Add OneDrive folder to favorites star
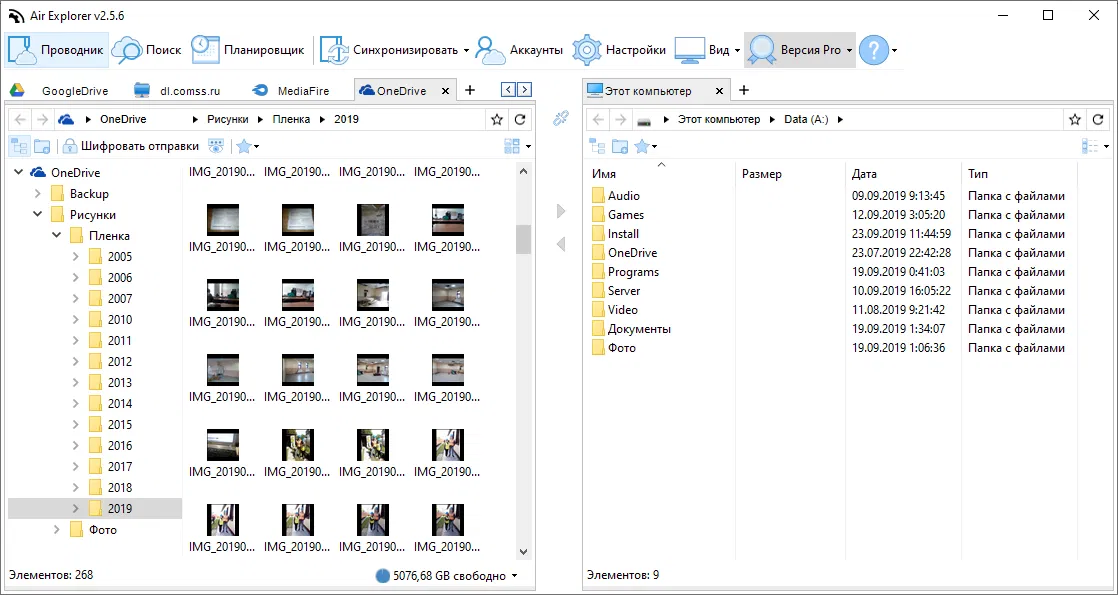Screen dimensions: 1118x595 [x=498, y=119]
